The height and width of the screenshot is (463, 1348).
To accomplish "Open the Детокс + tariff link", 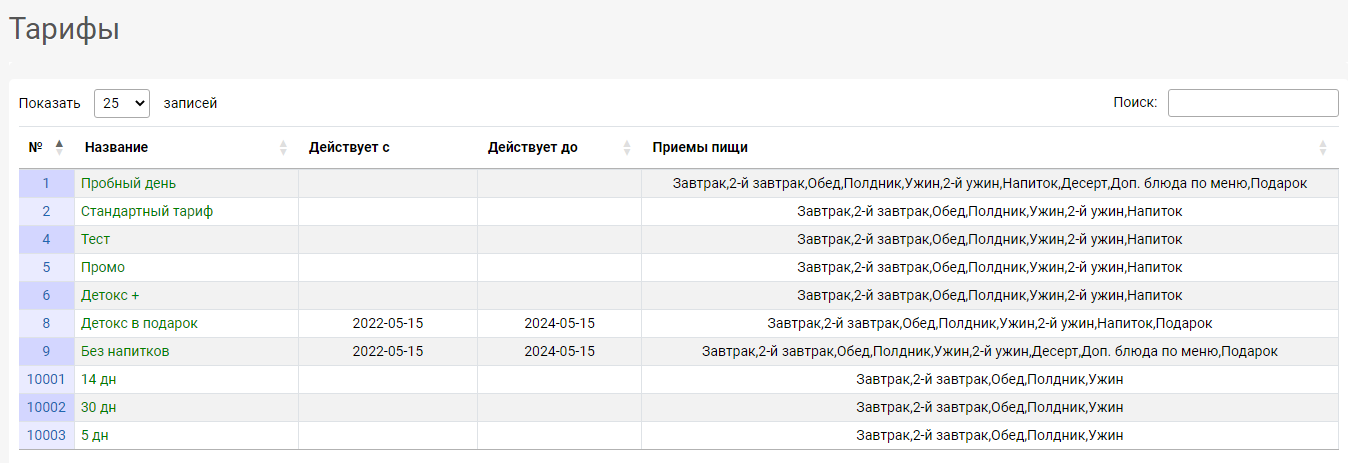I will tap(110, 296).
